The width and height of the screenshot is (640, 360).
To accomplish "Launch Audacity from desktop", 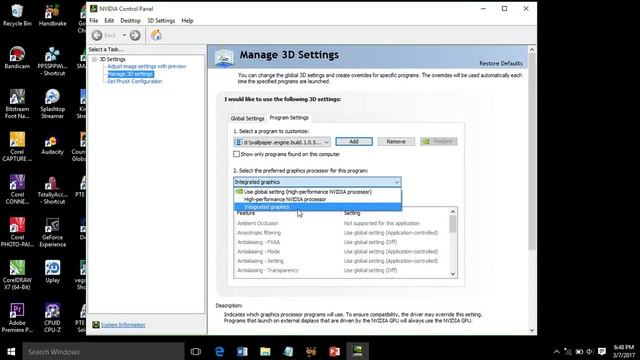I will pos(53,143).
